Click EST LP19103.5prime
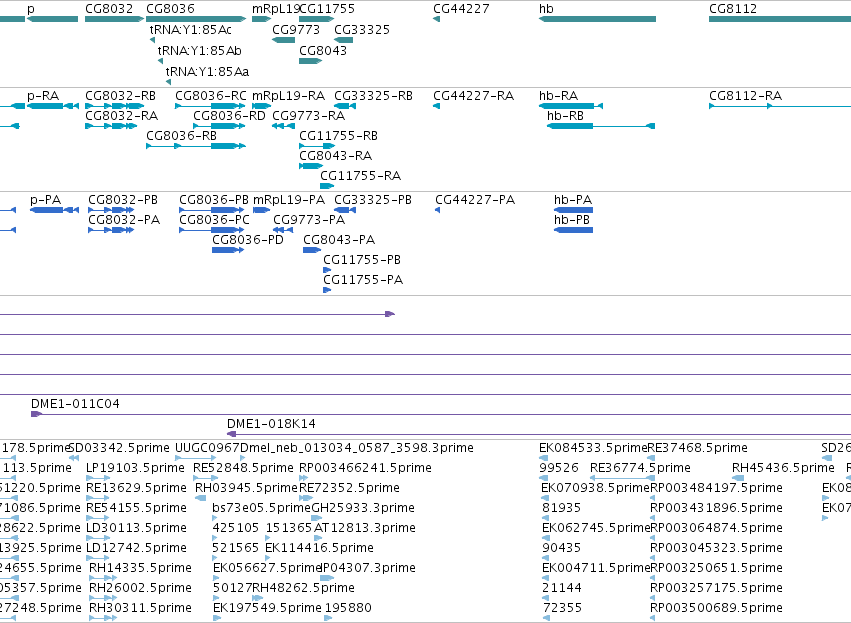This screenshot has width=851, height=623. click(135, 468)
